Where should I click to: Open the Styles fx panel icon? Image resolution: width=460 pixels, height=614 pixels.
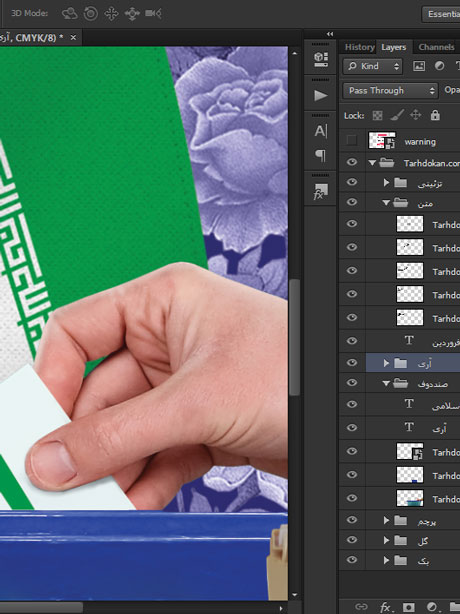(x=321, y=191)
